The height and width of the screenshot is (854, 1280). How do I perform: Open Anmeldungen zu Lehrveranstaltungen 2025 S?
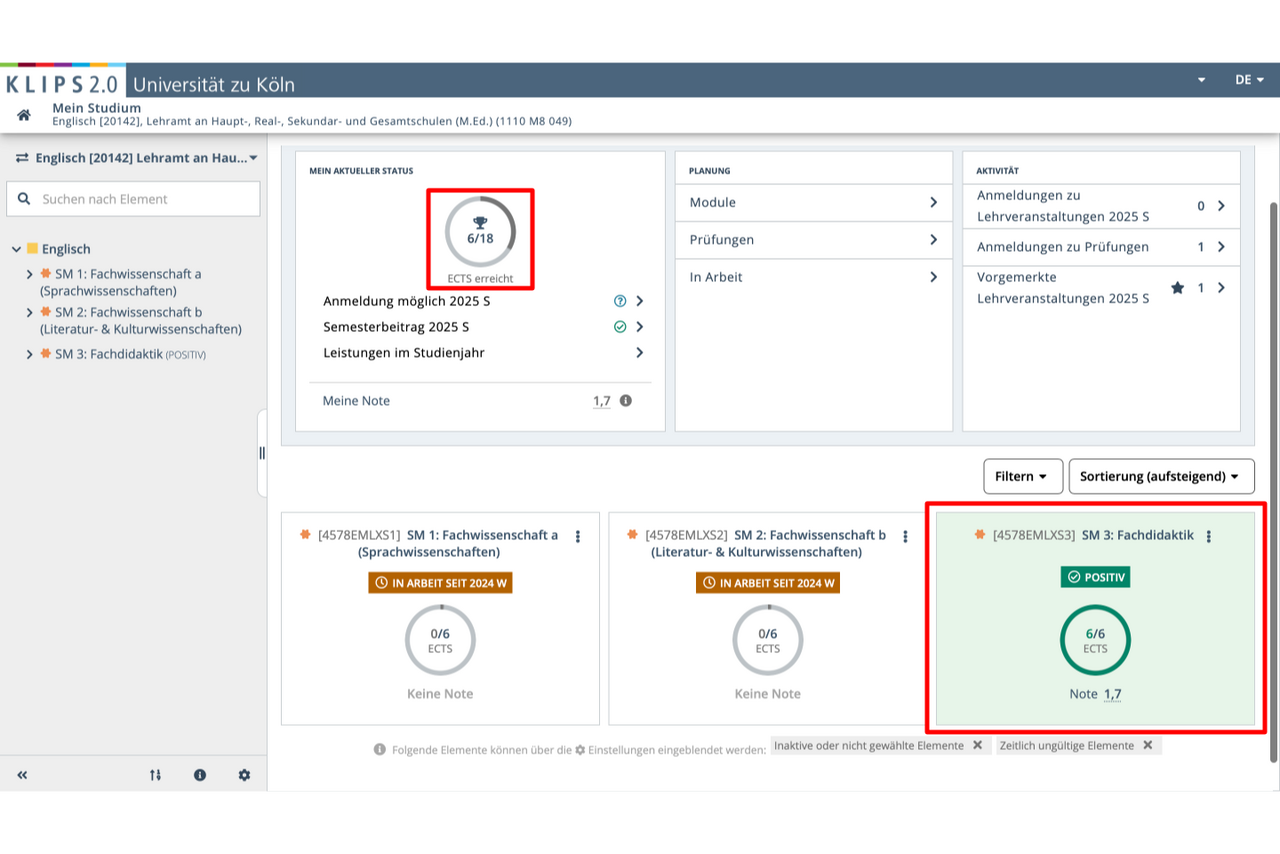point(1101,206)
